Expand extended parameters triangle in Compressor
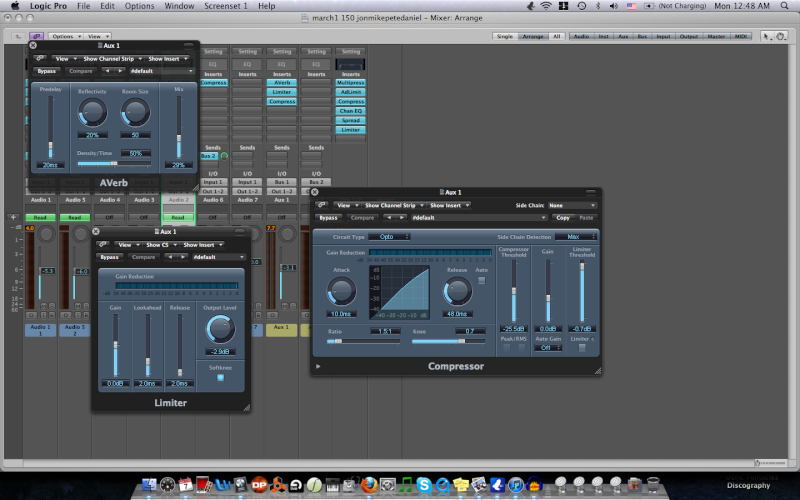 318,366
